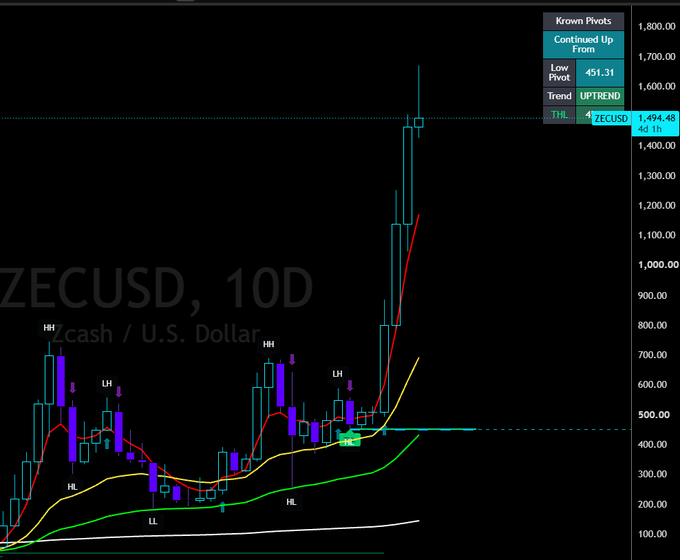
Task: Click the 1,700.00 price axis label
Action: pyautogui.click(x=657, y=56)
